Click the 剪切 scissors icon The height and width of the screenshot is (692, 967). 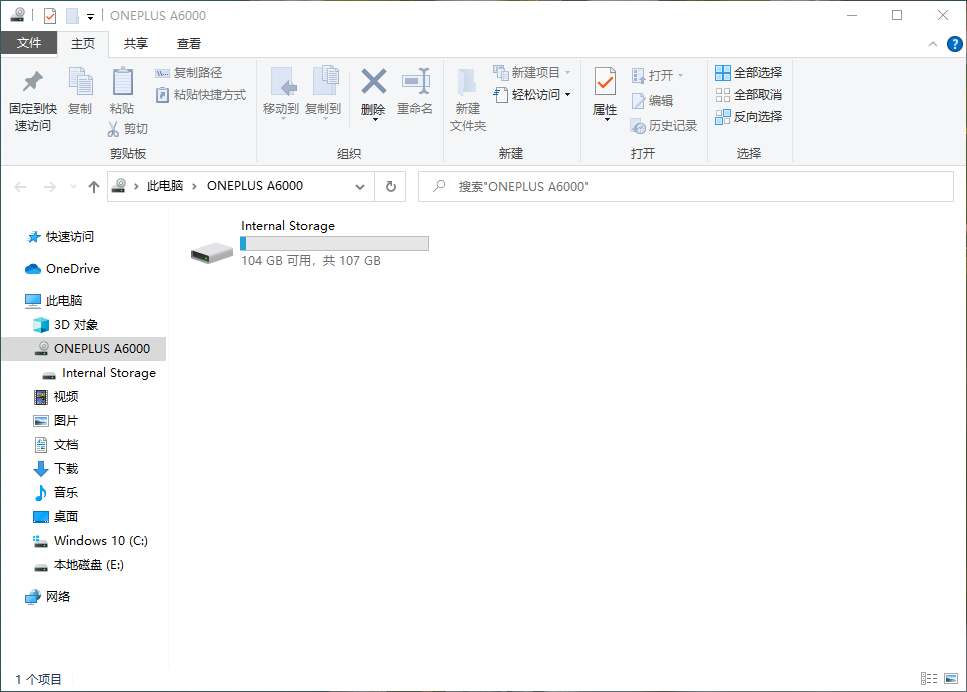pyautogui.click(x=113, y=129)
